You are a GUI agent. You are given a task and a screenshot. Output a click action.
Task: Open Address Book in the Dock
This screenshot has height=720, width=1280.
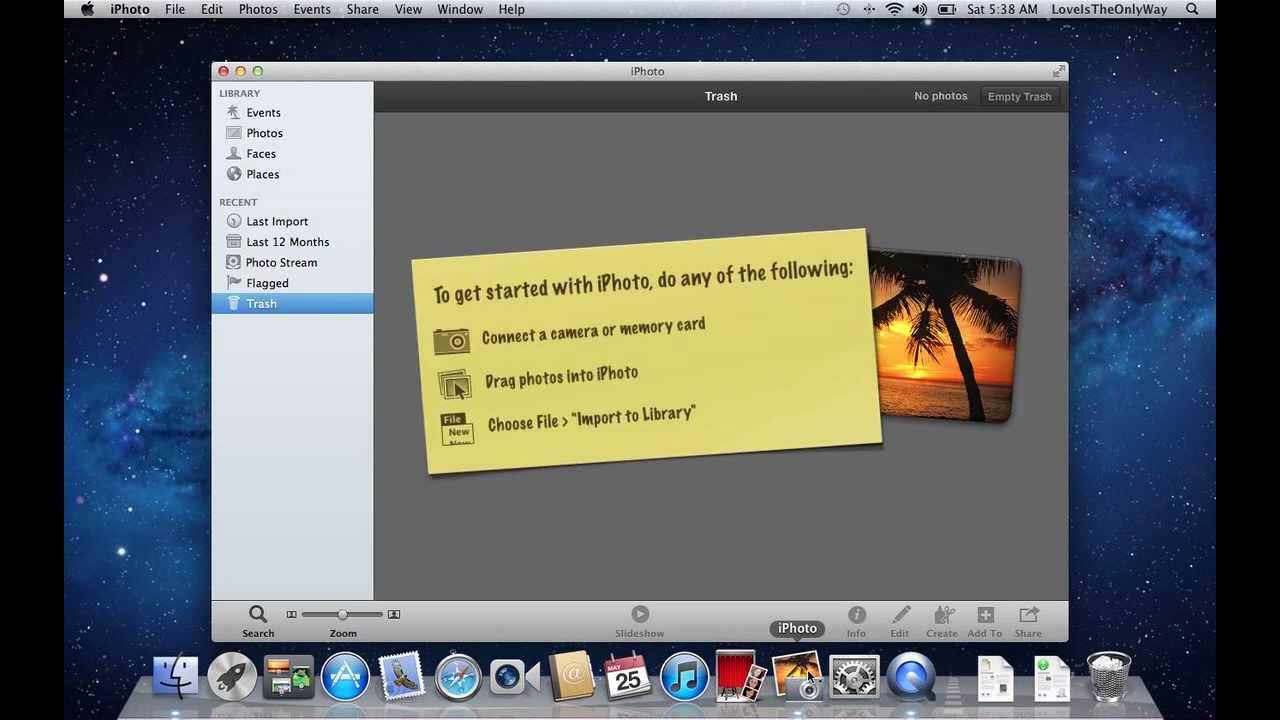click(x=571, y=677)
